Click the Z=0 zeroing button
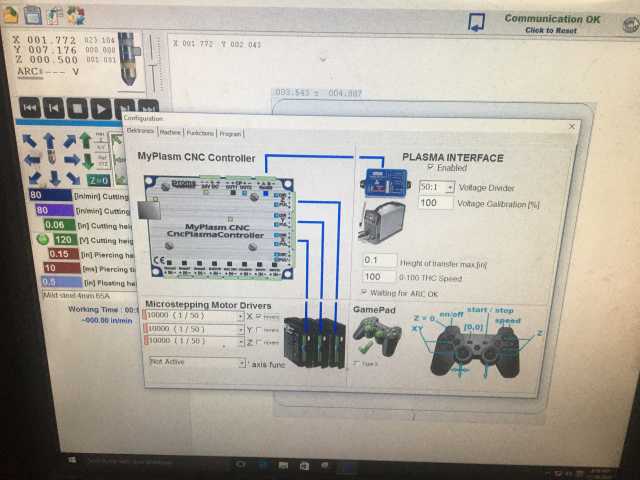 [x=98, y=180]
